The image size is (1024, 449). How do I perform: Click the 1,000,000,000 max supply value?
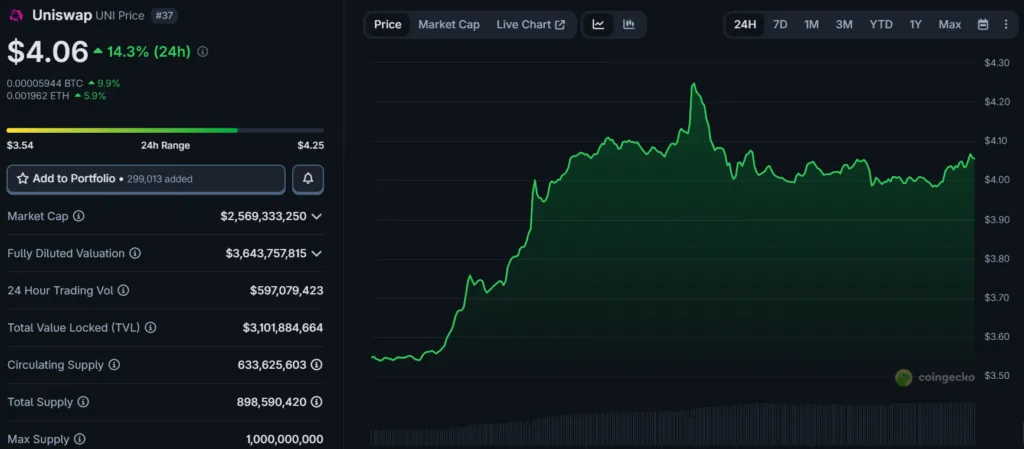(x=285, y=439)
